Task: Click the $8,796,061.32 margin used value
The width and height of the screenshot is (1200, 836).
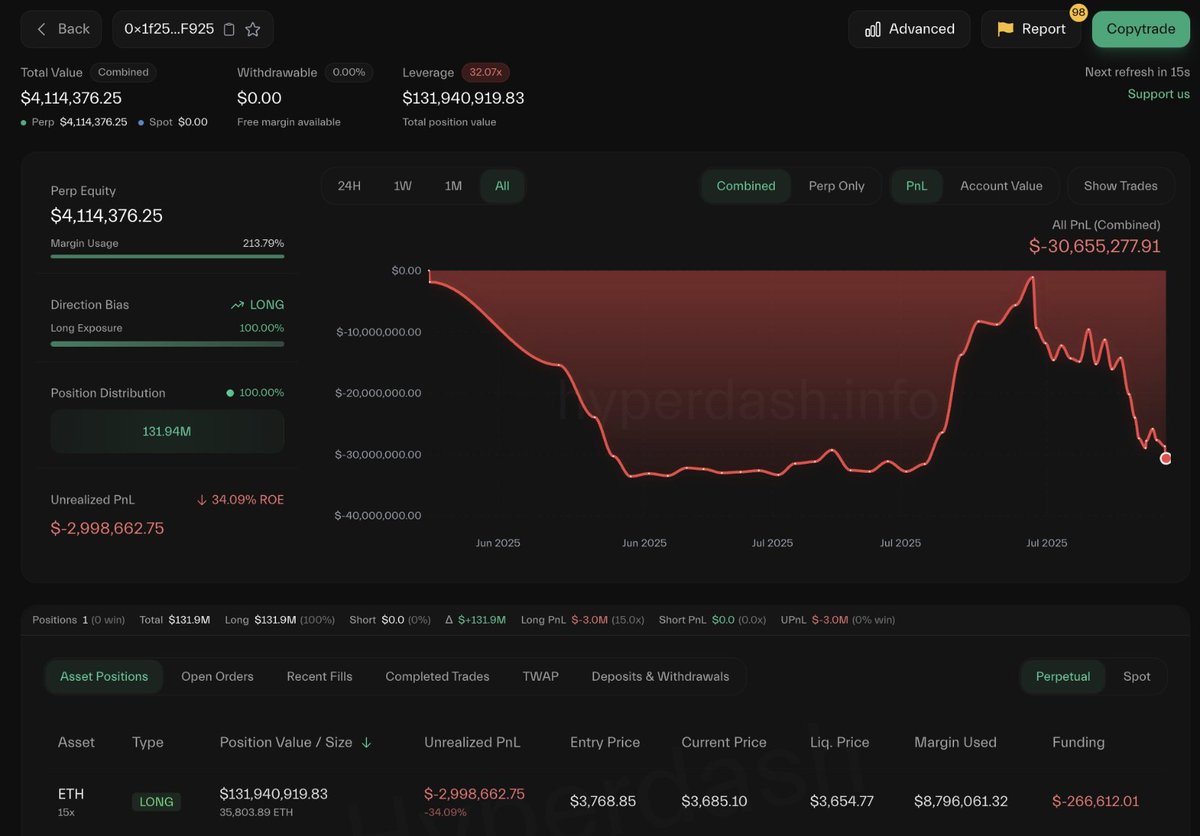Action: point(961,801)
